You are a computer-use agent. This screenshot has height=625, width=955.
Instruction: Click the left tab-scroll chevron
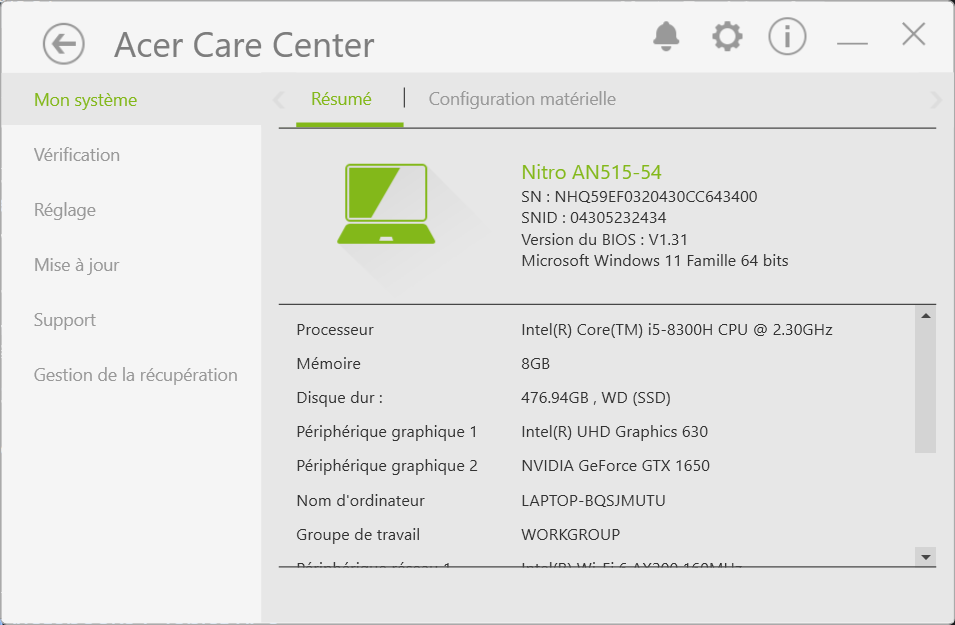(279, 99)
